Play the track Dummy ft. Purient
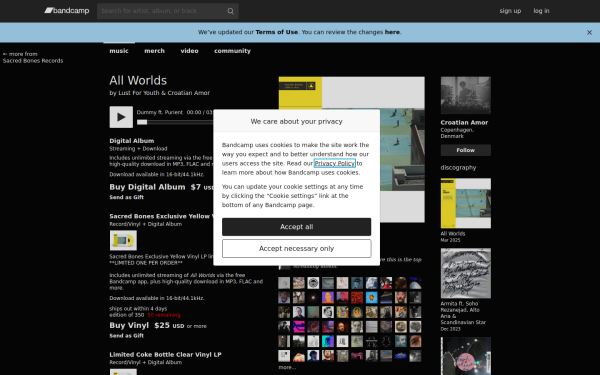This screenshot has height=375, width=600. 121,117
